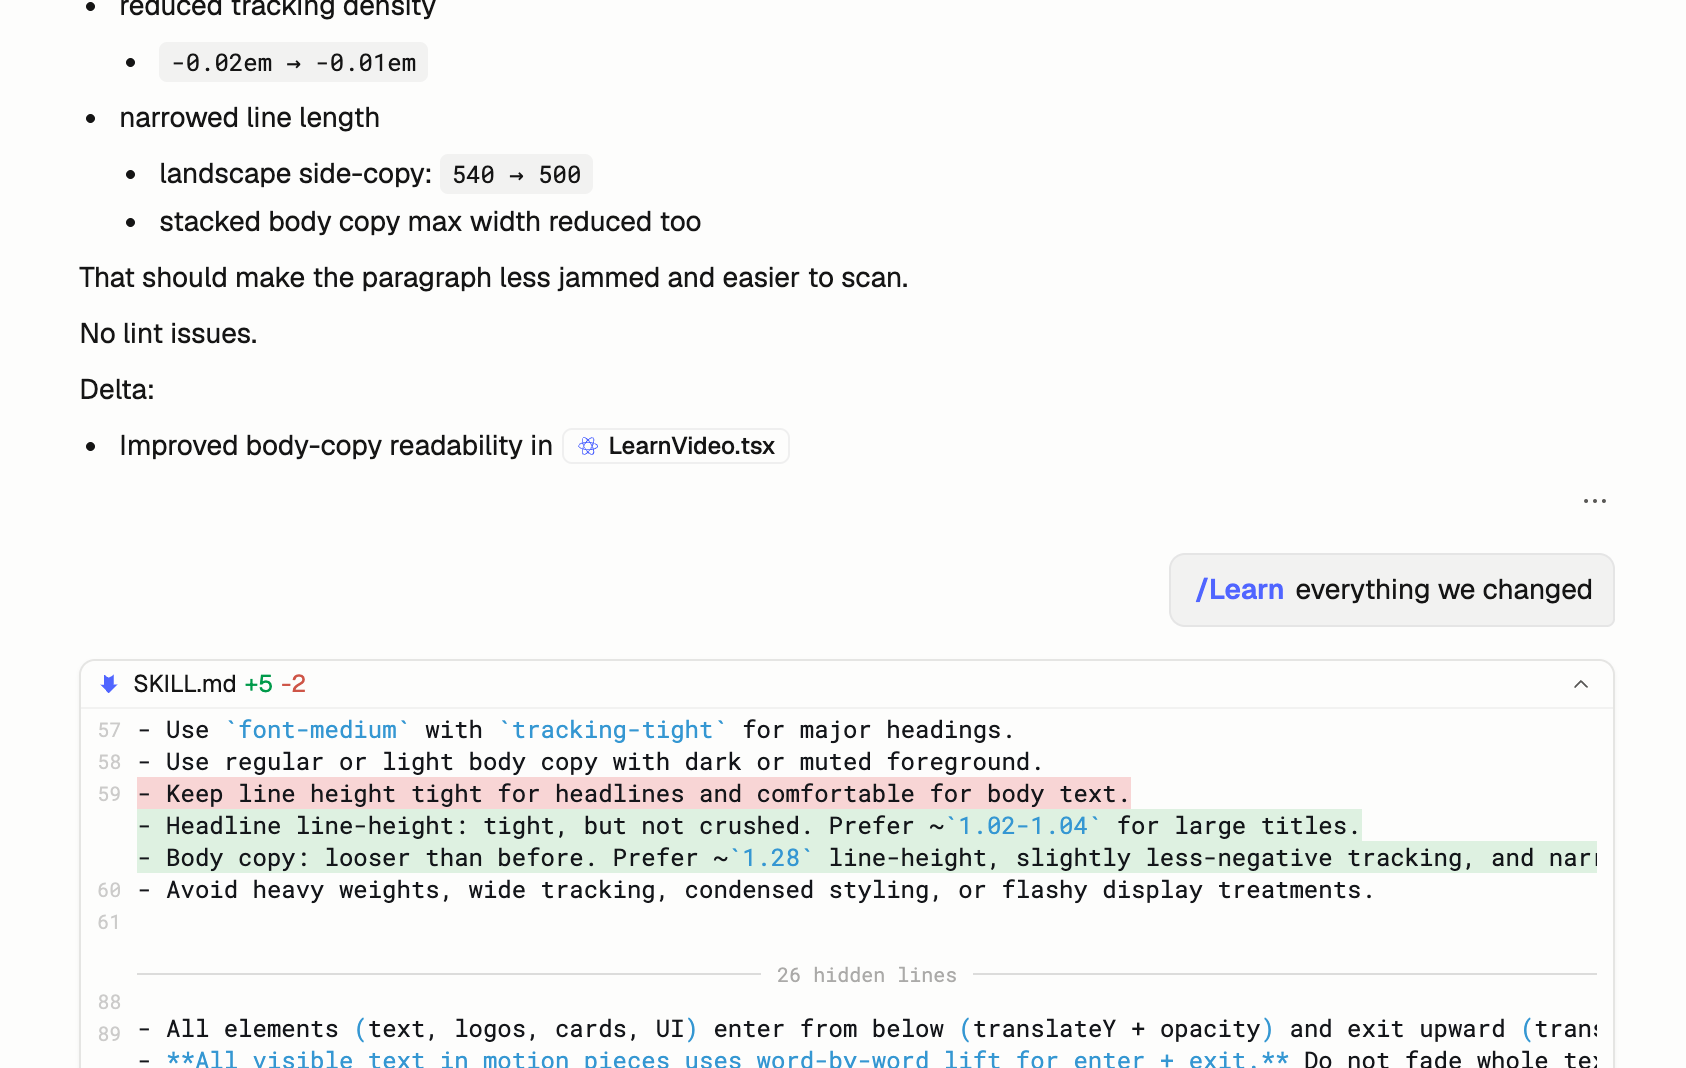Collapse the SKILL.md diff with the chevron
This screenshot has width=1686, height=1068.
1580,684
